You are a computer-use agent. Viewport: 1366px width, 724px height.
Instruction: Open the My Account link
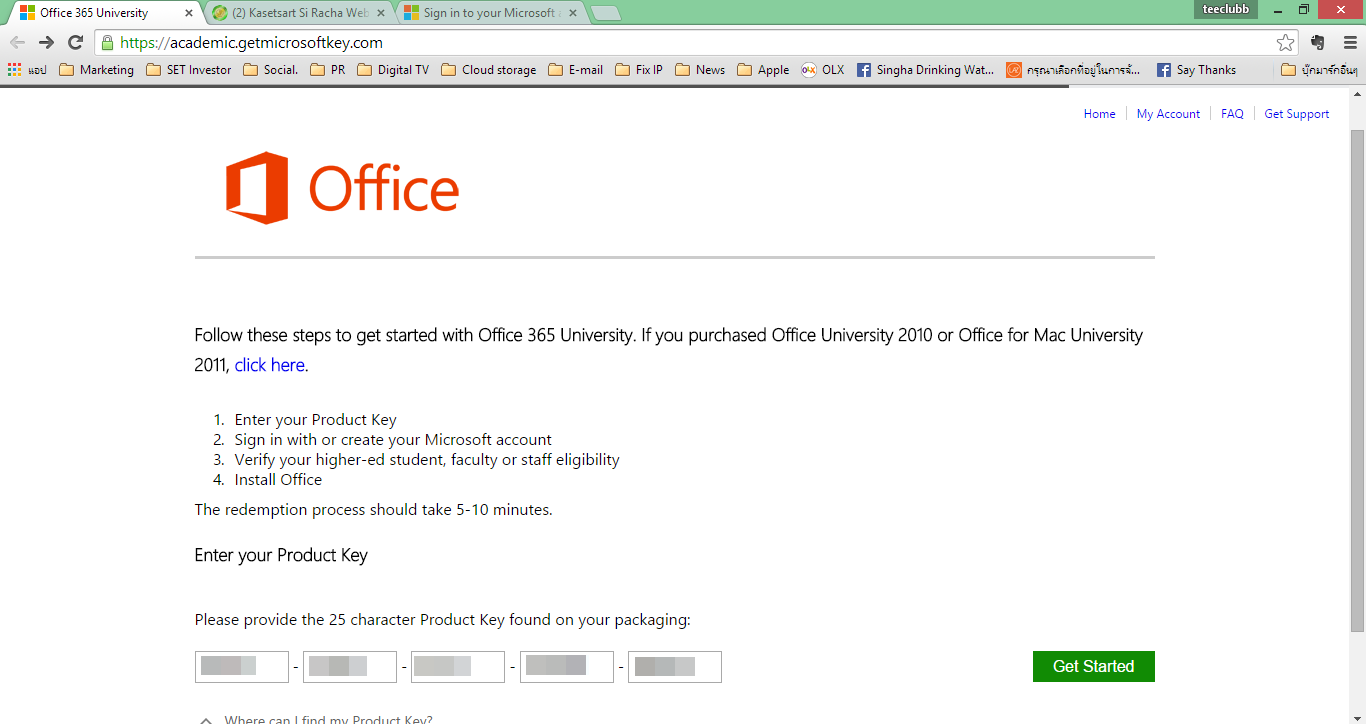click(1168, 114)
